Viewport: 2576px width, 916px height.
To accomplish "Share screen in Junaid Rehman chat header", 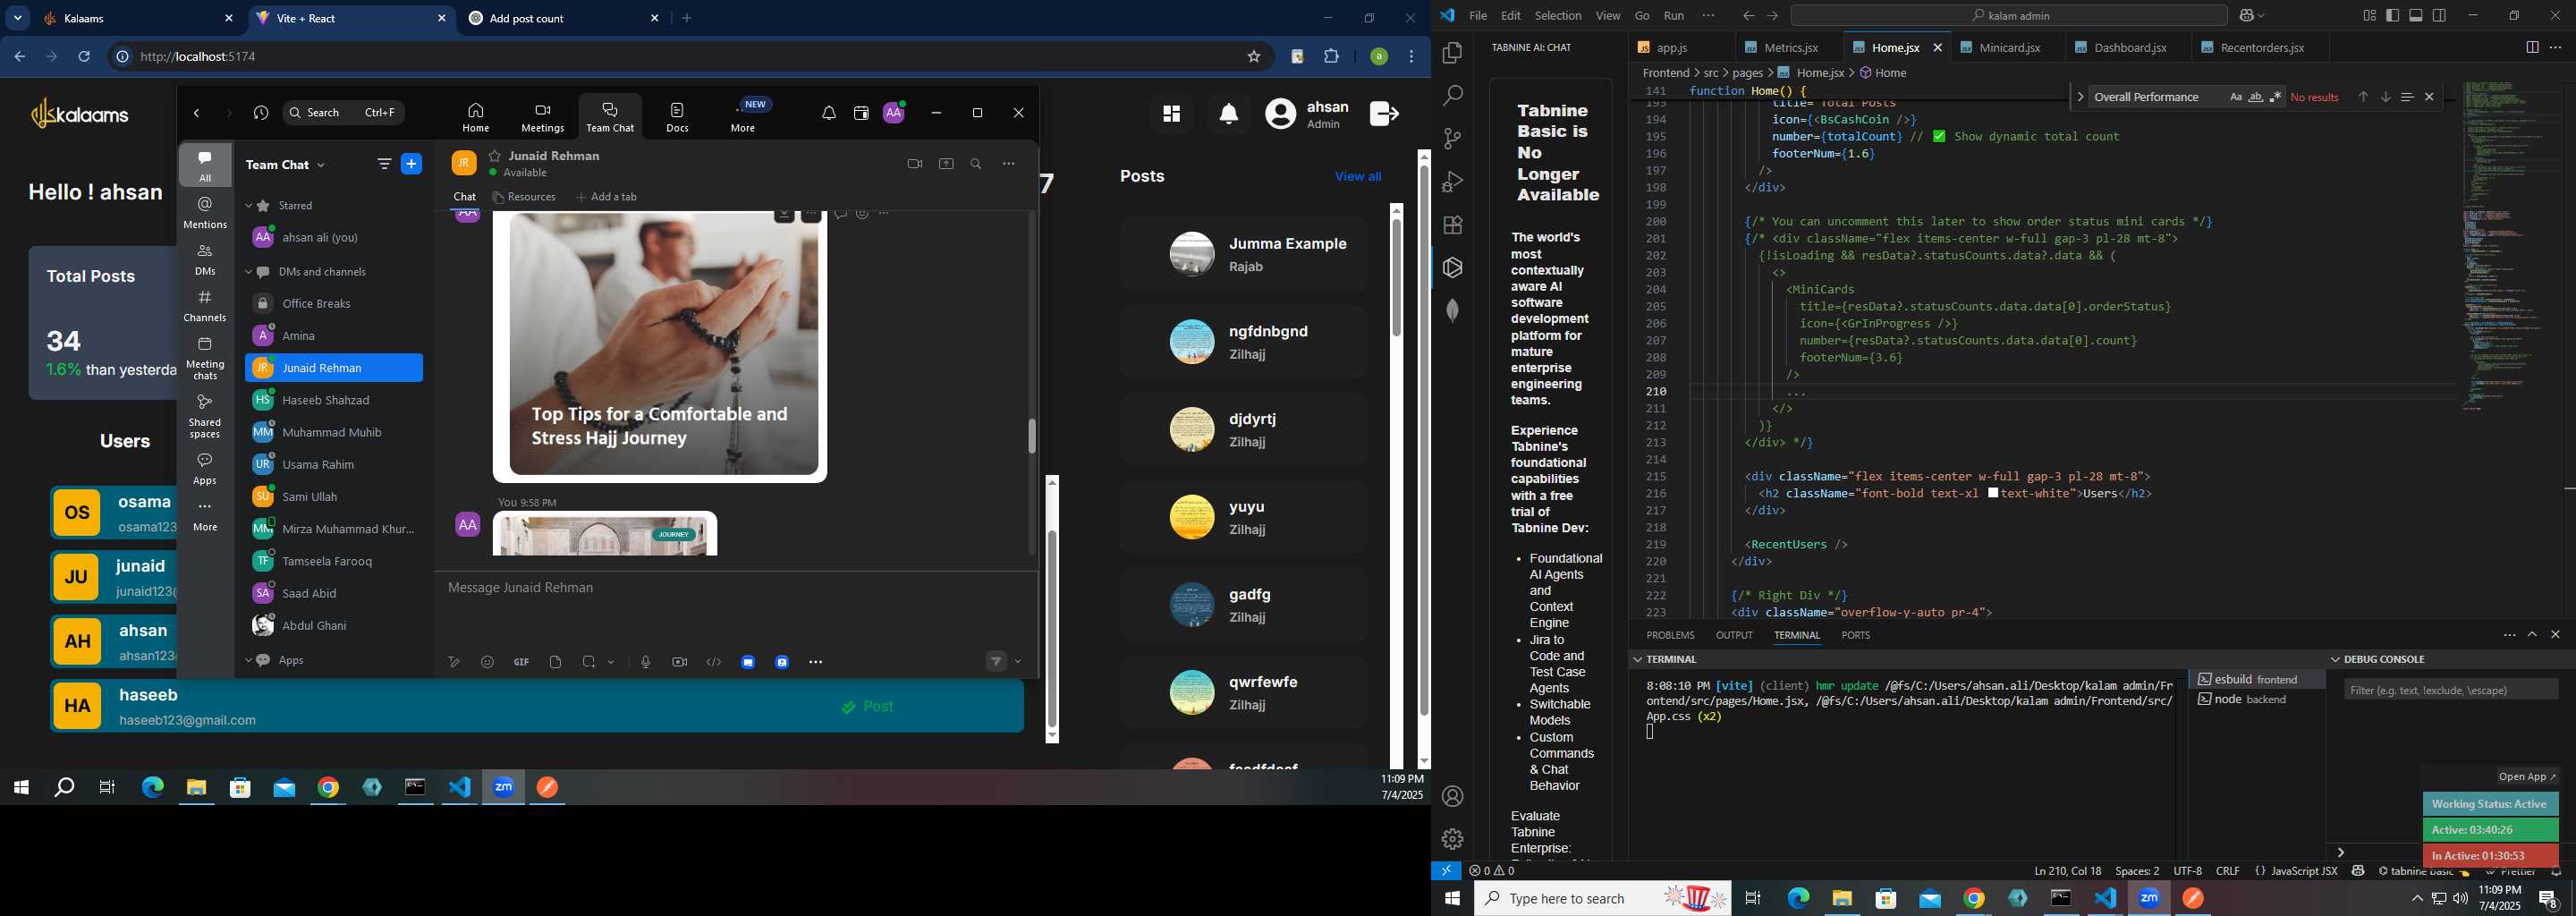I will [x=946, y=164].
